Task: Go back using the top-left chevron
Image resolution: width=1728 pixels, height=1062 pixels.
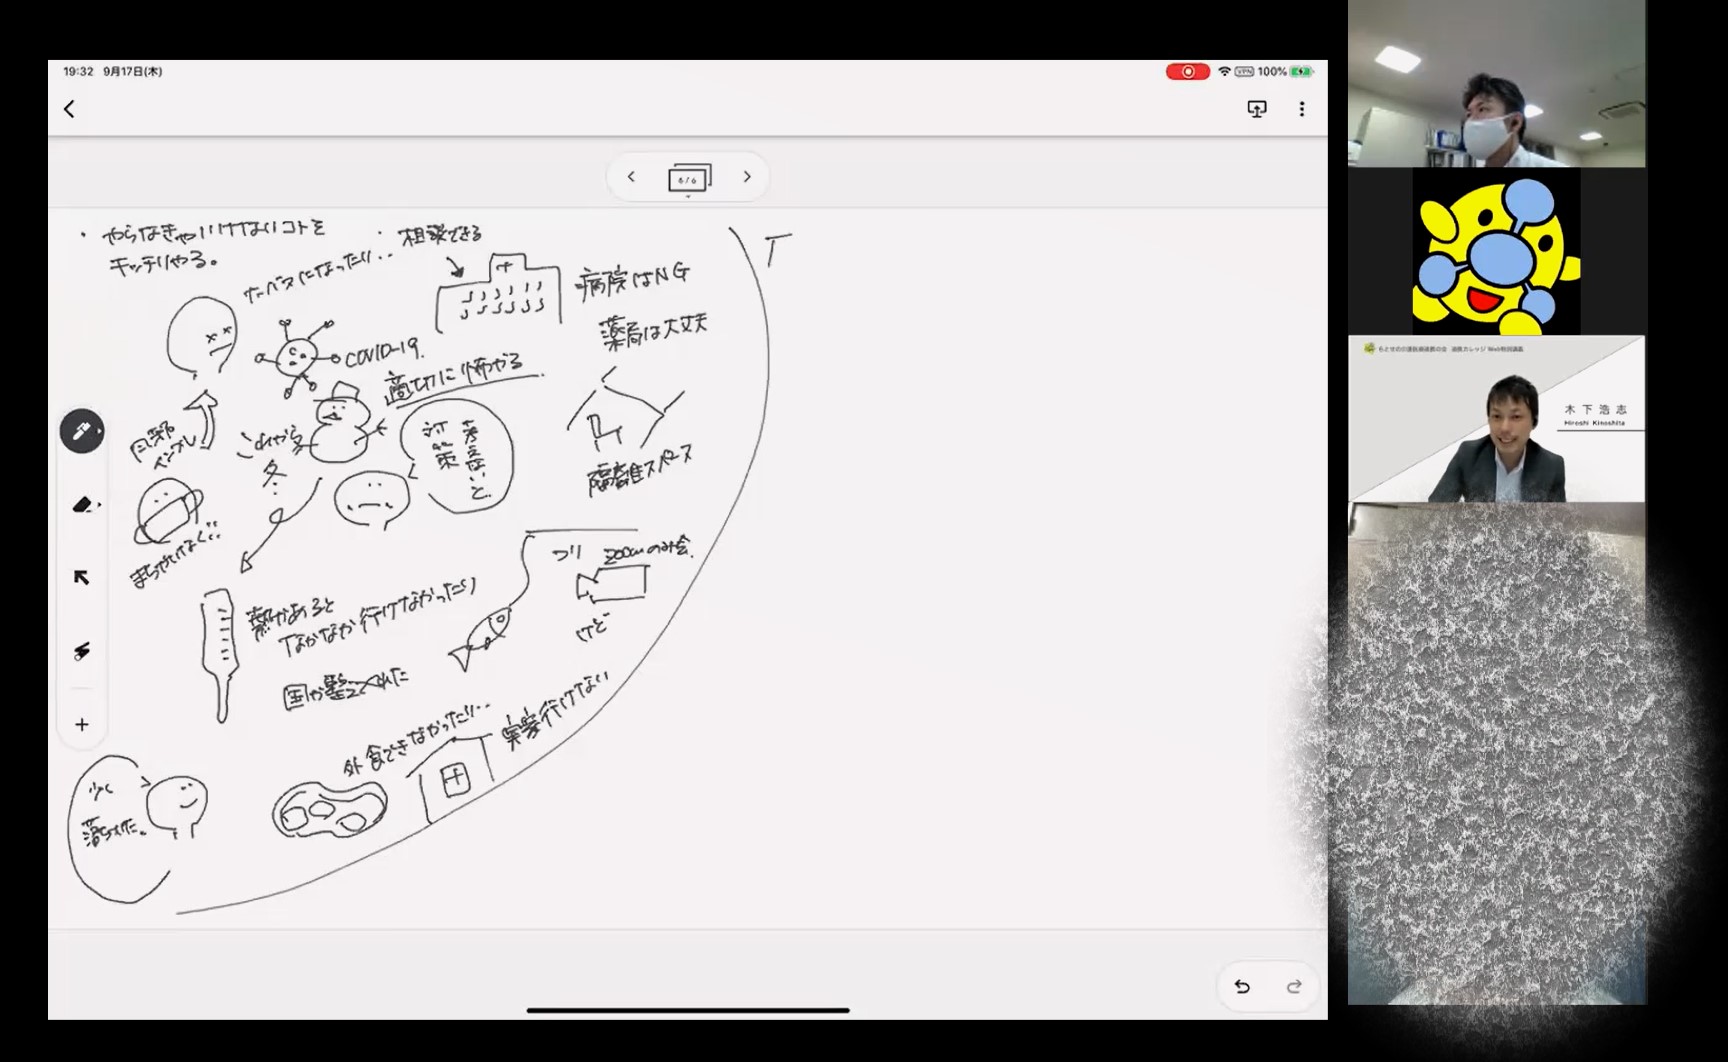Action: tap(69, 109)
